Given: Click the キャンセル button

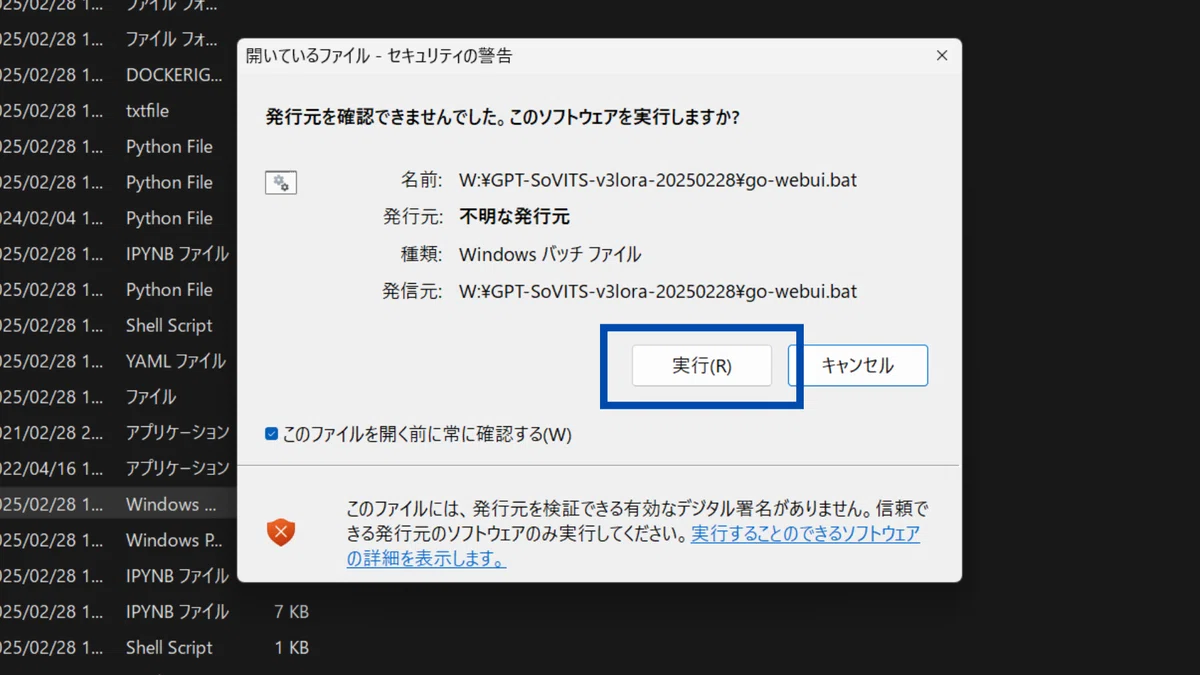Looking at the screenshot, I should [x=858, y=366].
